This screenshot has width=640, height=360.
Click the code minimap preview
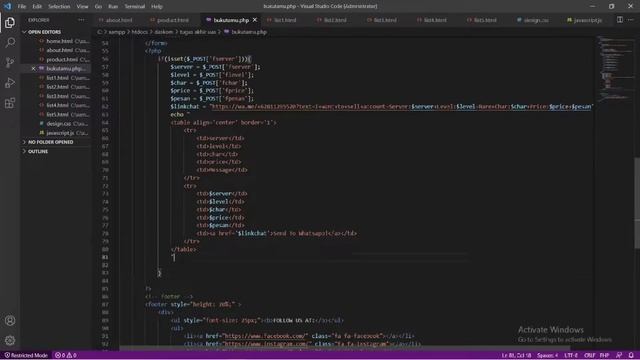[x=615, y=69]
